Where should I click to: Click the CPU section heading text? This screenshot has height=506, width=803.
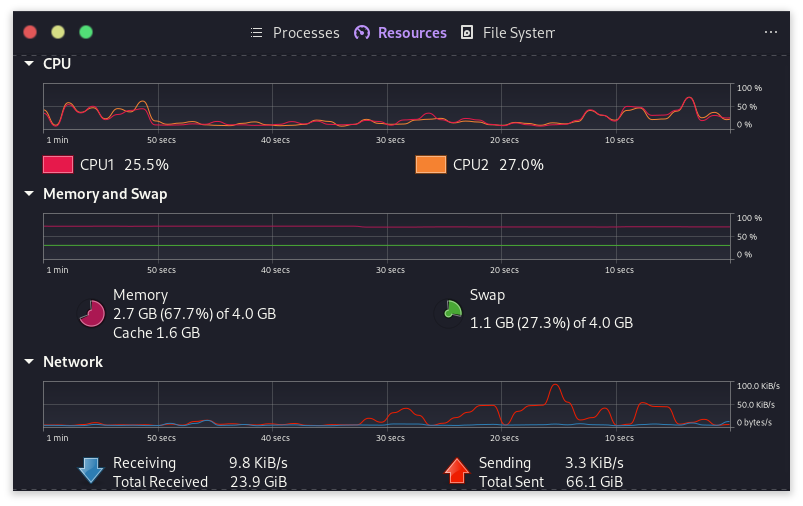point(57,64)
